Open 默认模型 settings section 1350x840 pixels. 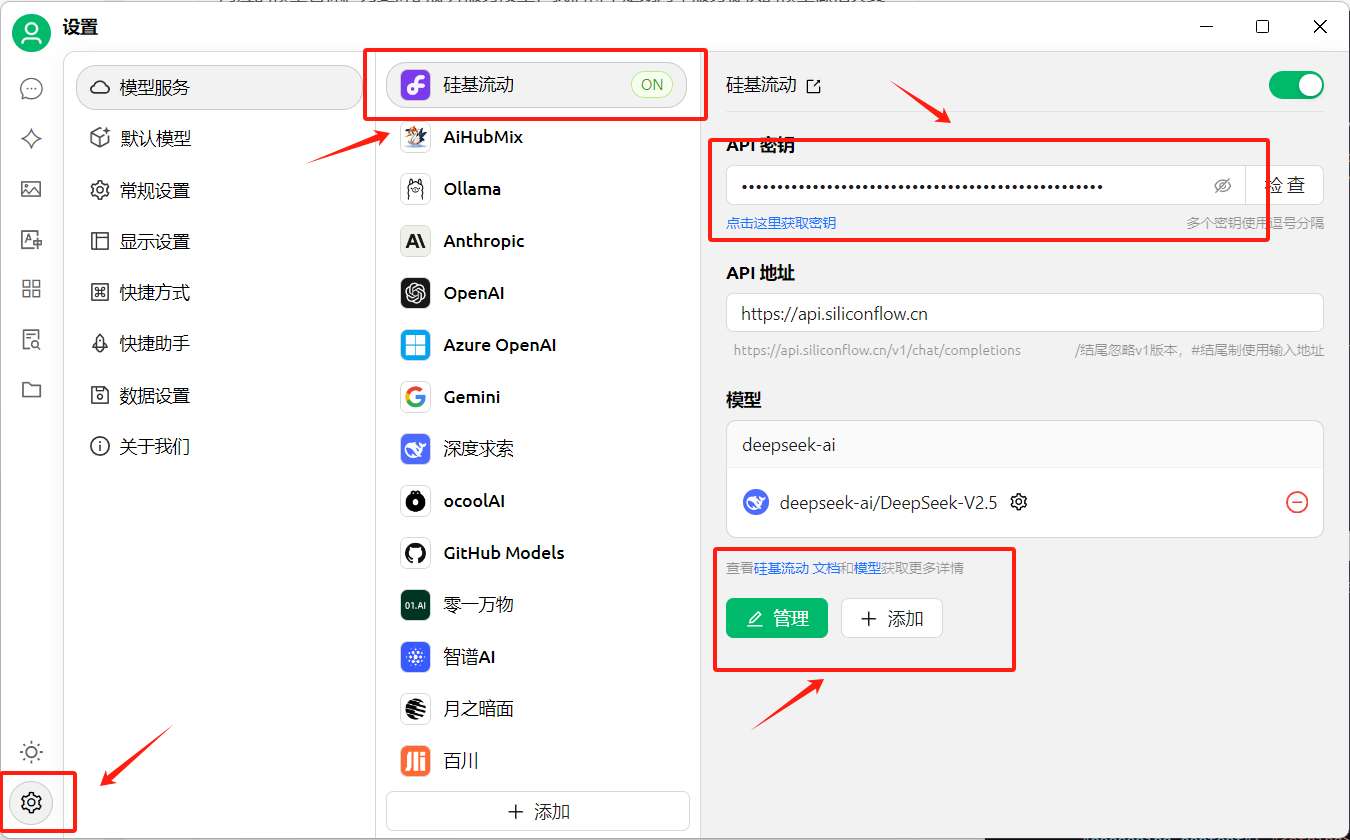[219, 139]
